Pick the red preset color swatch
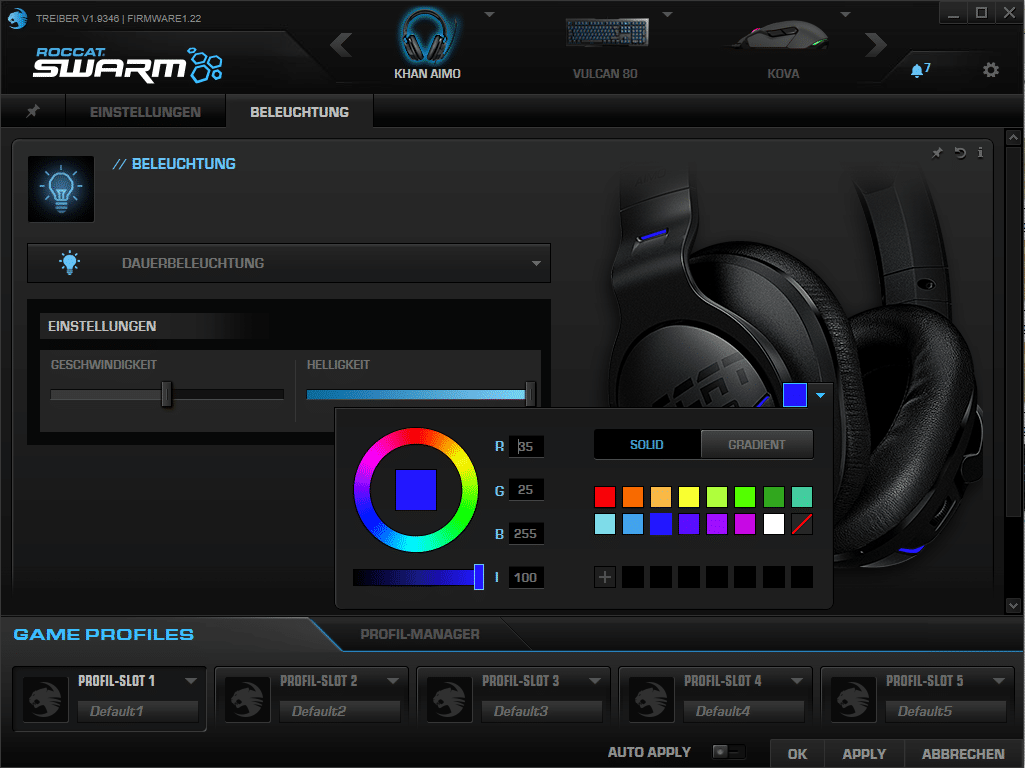 pyautogui.click(x=605, y=497)
